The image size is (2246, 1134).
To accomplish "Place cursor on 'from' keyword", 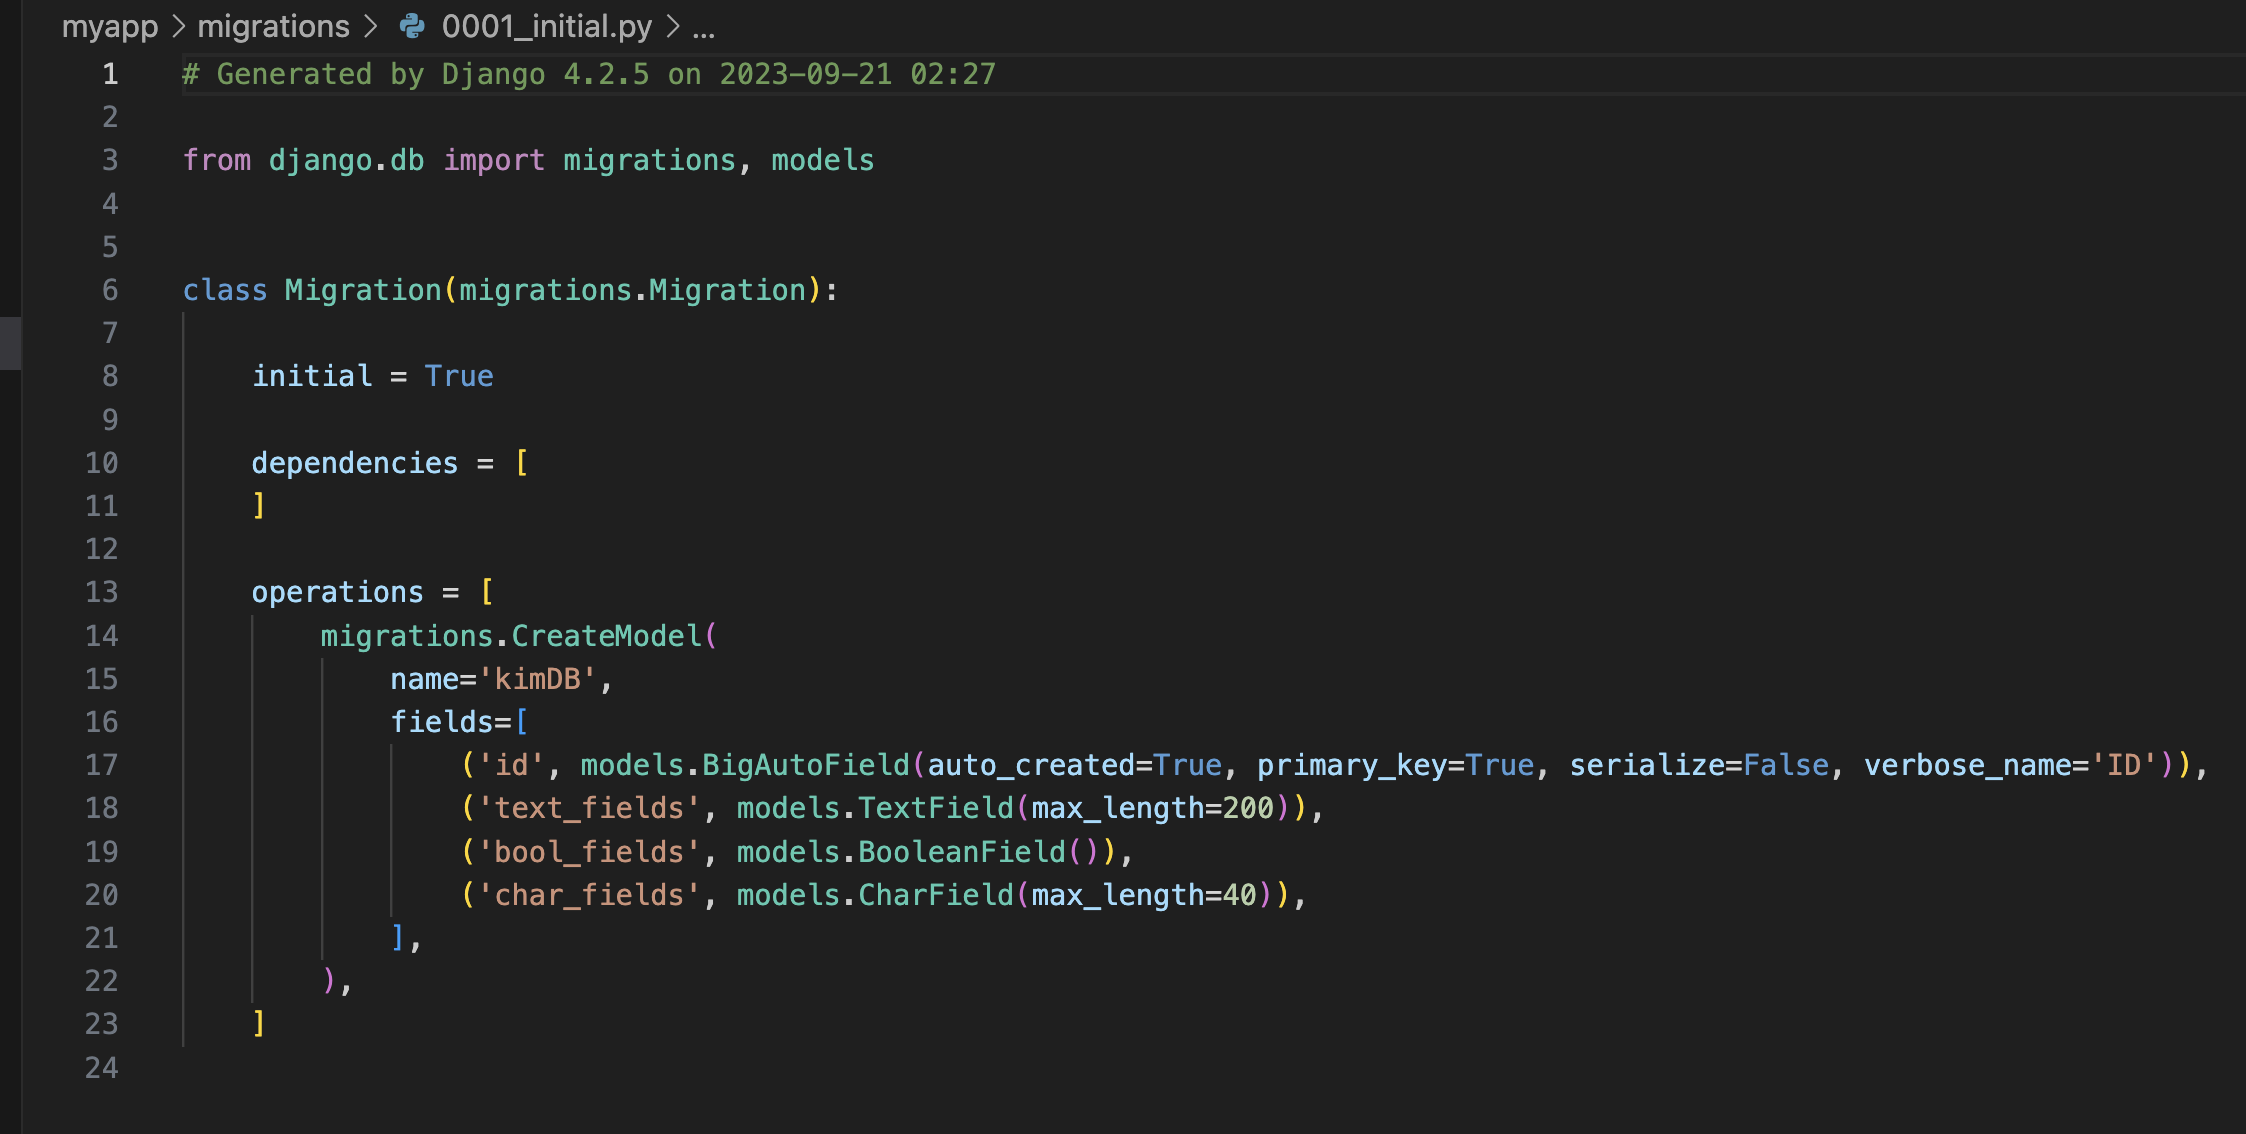I will 217,161.
